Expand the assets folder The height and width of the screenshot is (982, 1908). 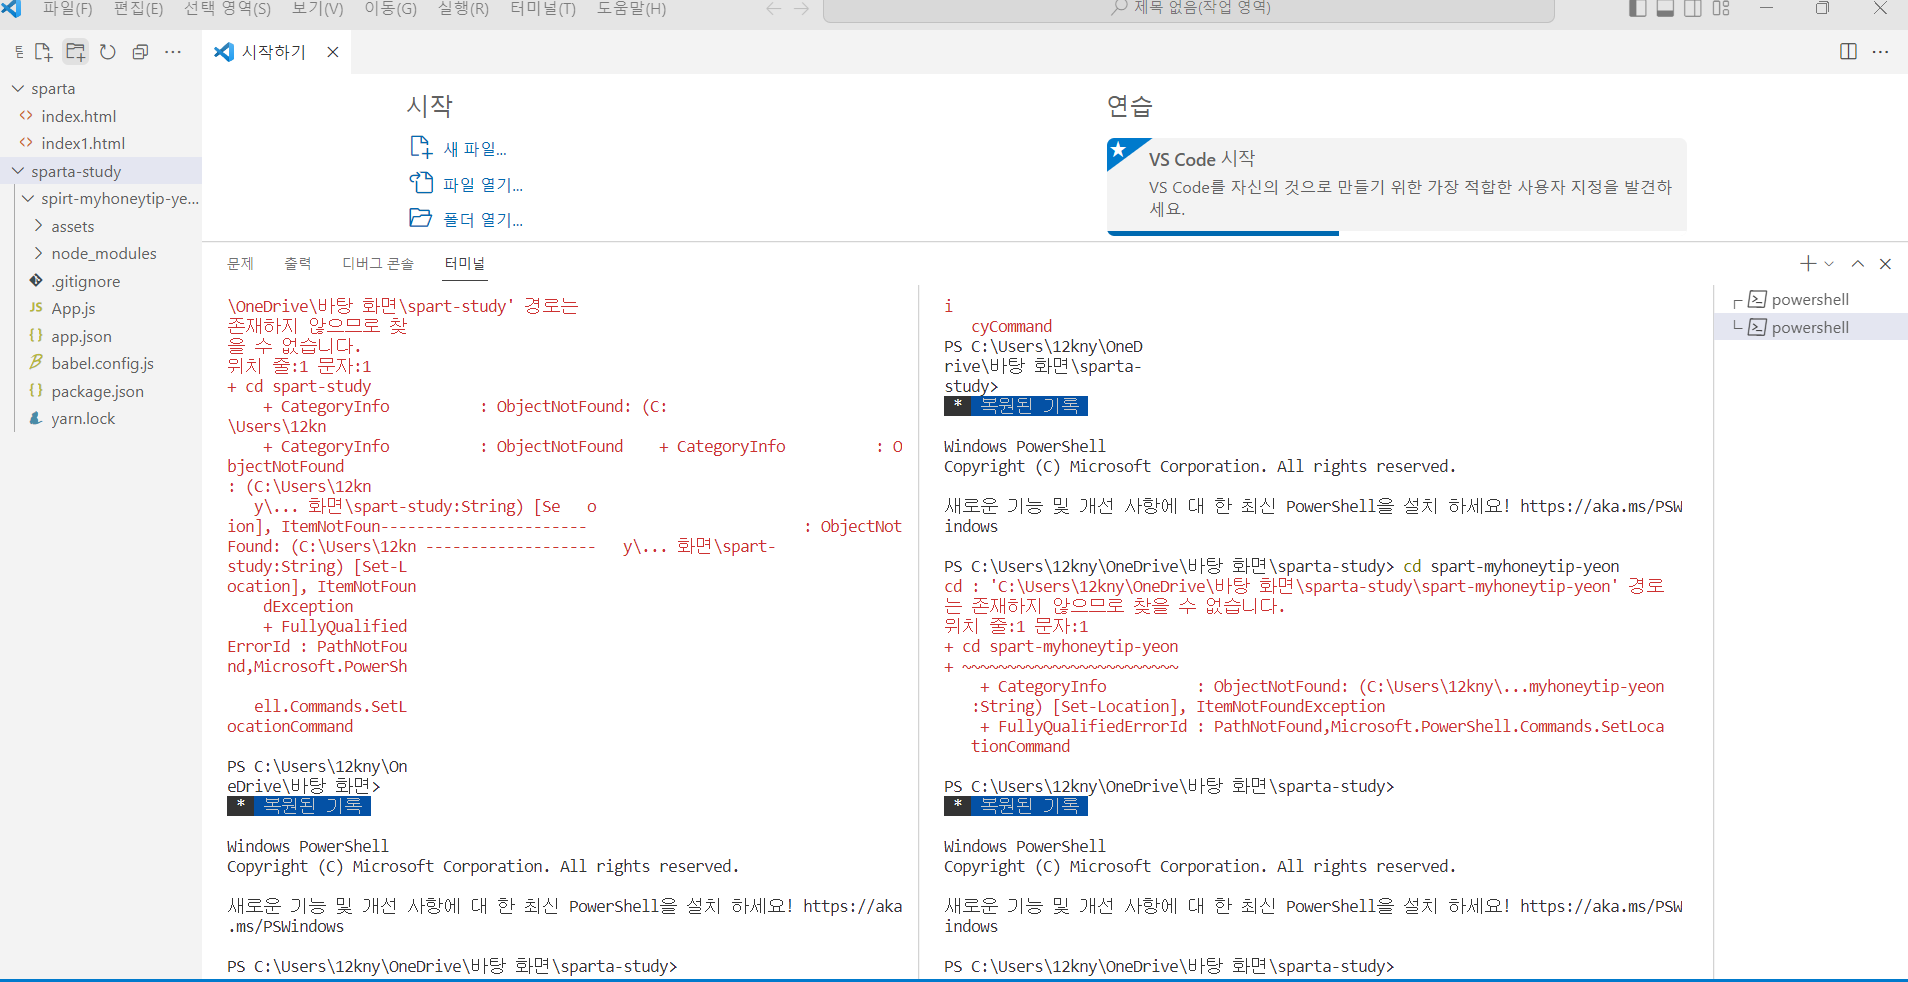tap(101, 226)
